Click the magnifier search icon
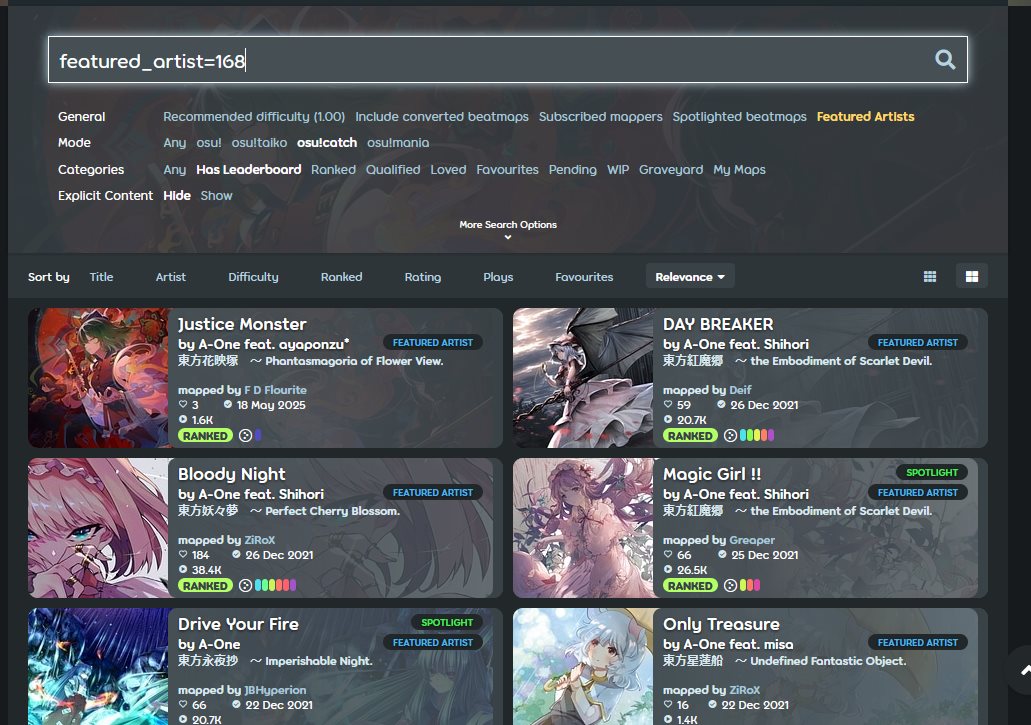Screen dimensions: 1031x725 coord(945,60)
